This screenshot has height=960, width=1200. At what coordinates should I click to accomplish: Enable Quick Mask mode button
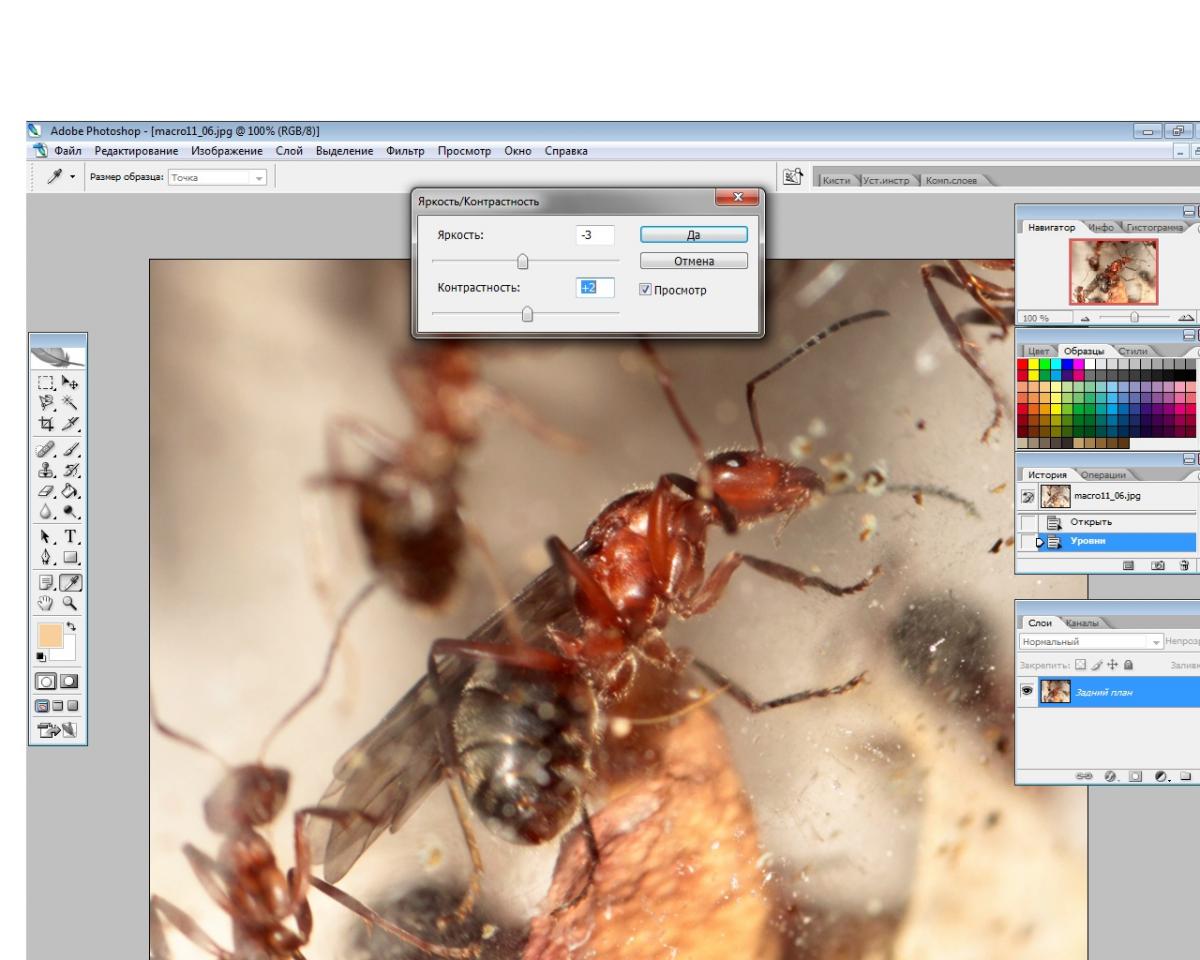click(x=69, y=681)
